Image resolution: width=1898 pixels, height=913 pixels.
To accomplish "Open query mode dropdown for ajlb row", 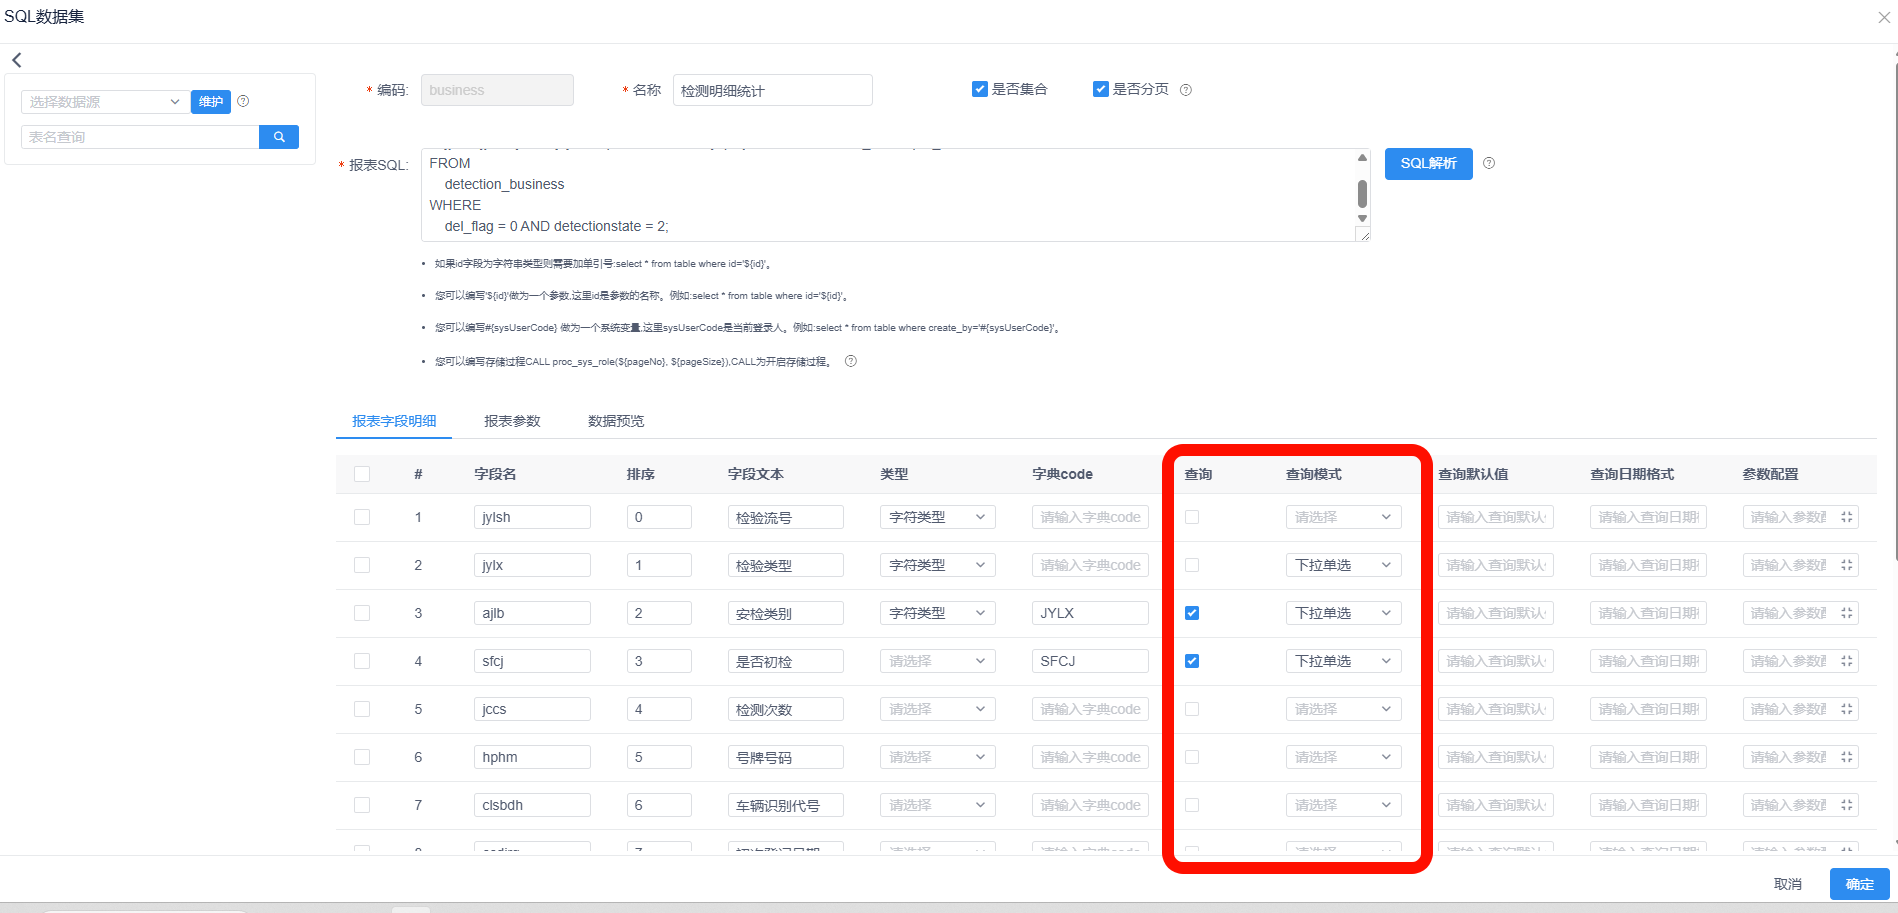I will (1342, 613).
